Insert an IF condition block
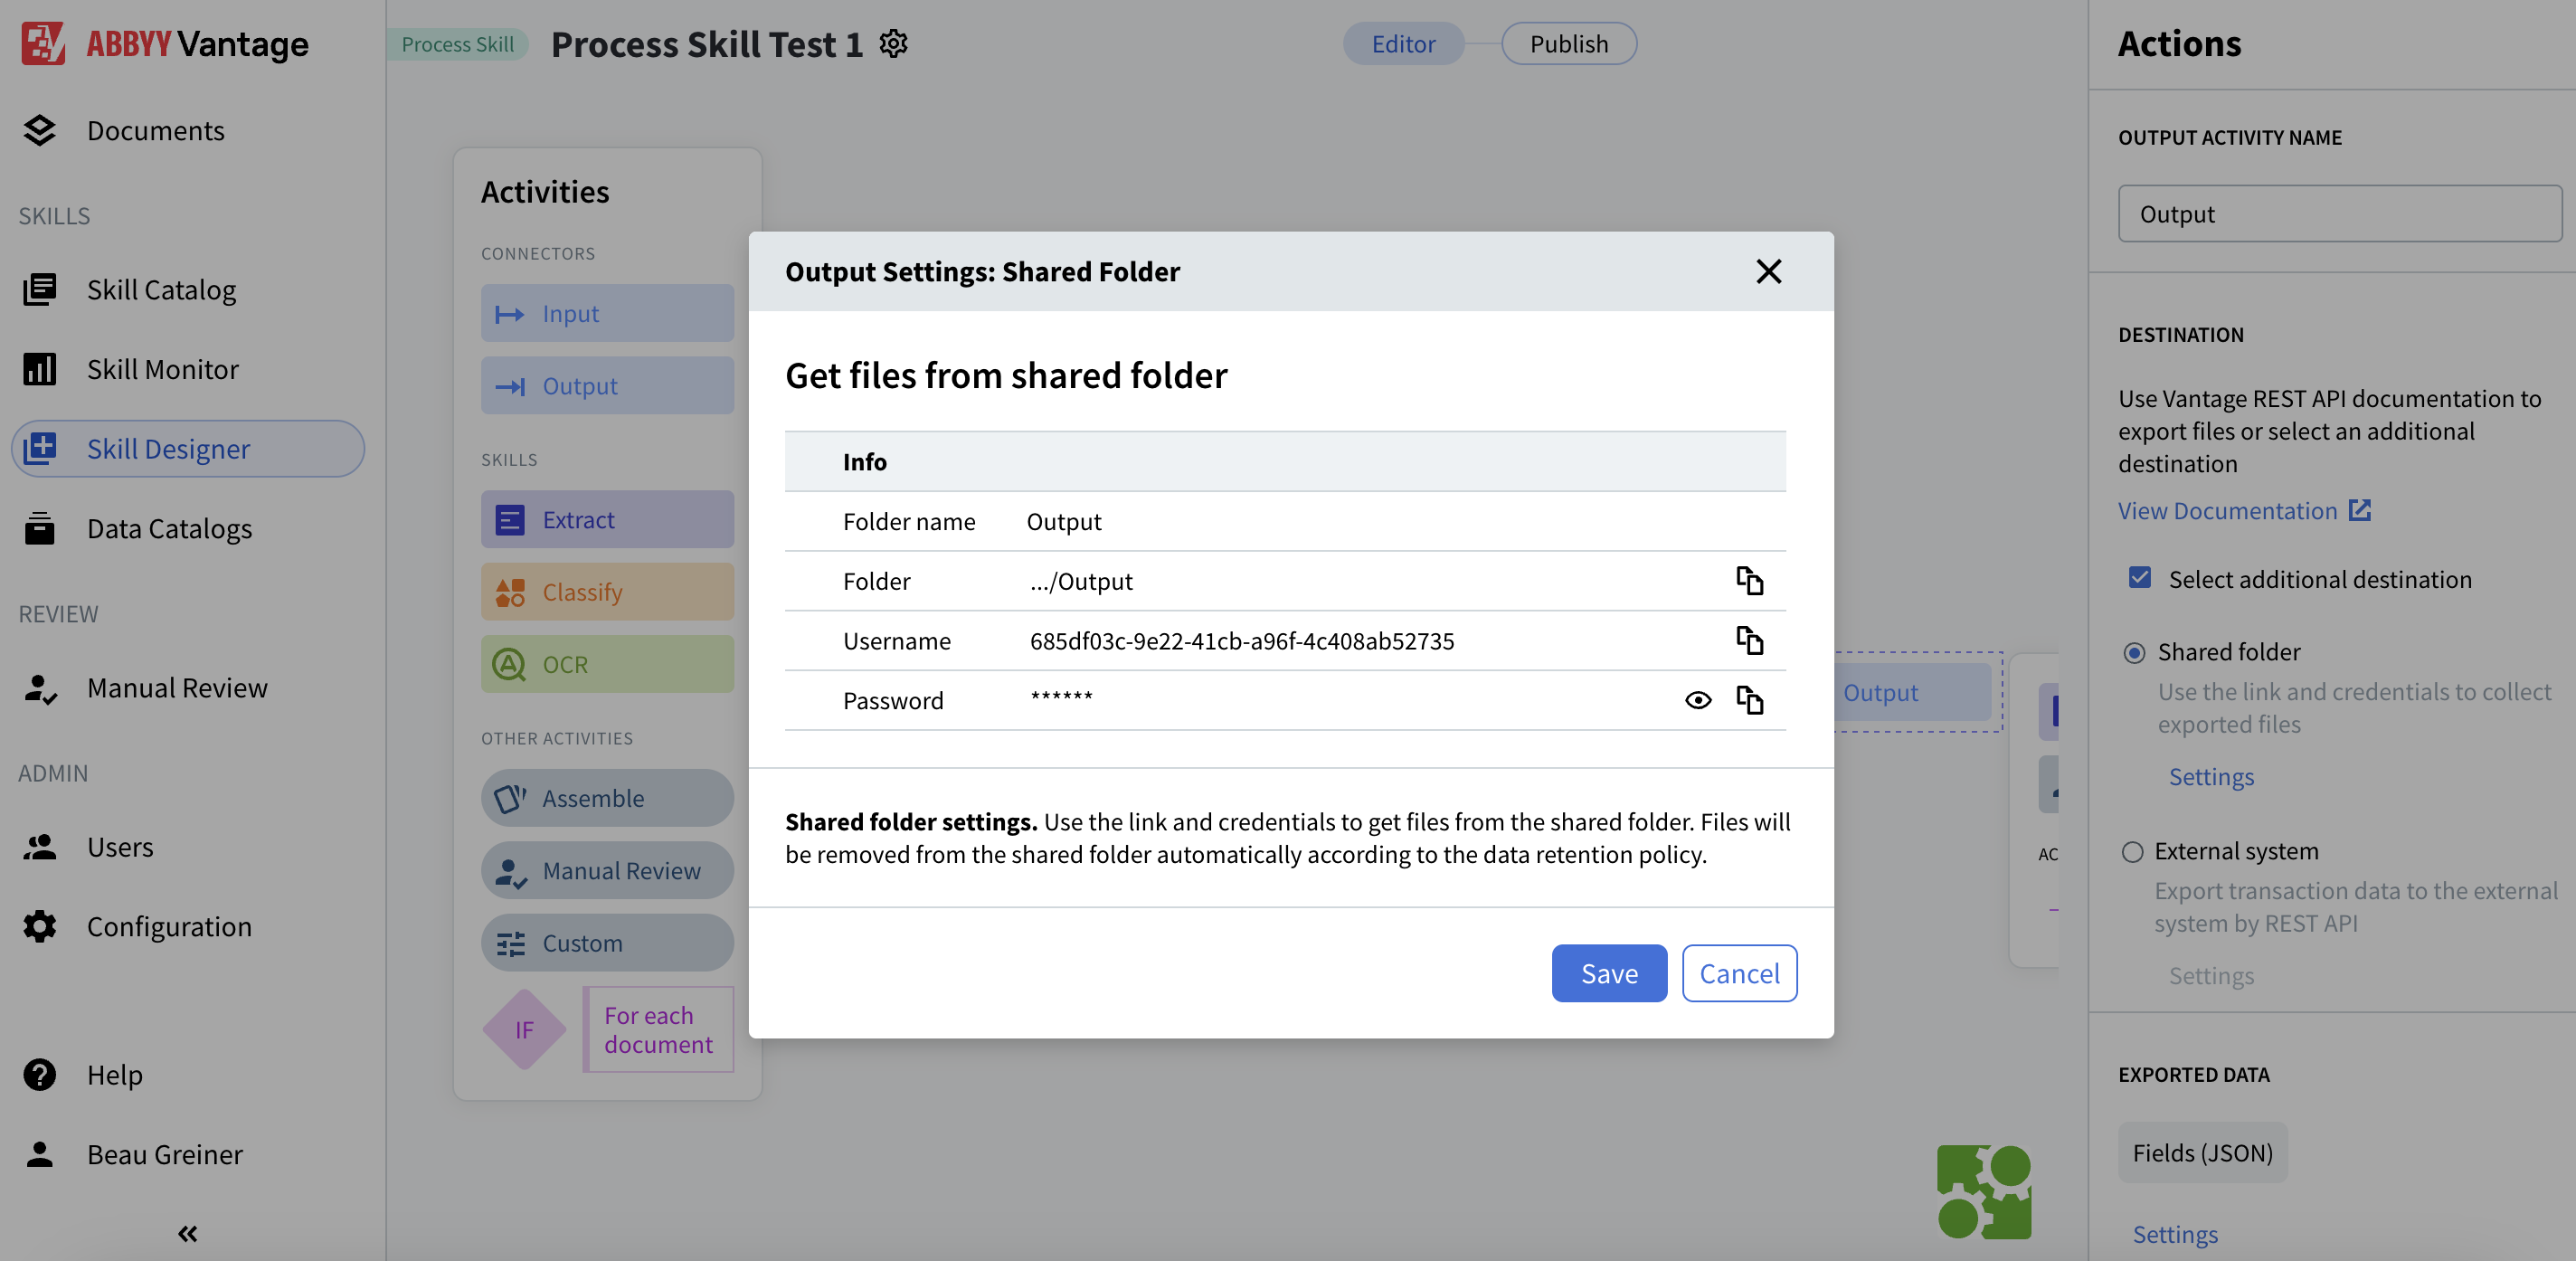 click(x=523, y=1029)
